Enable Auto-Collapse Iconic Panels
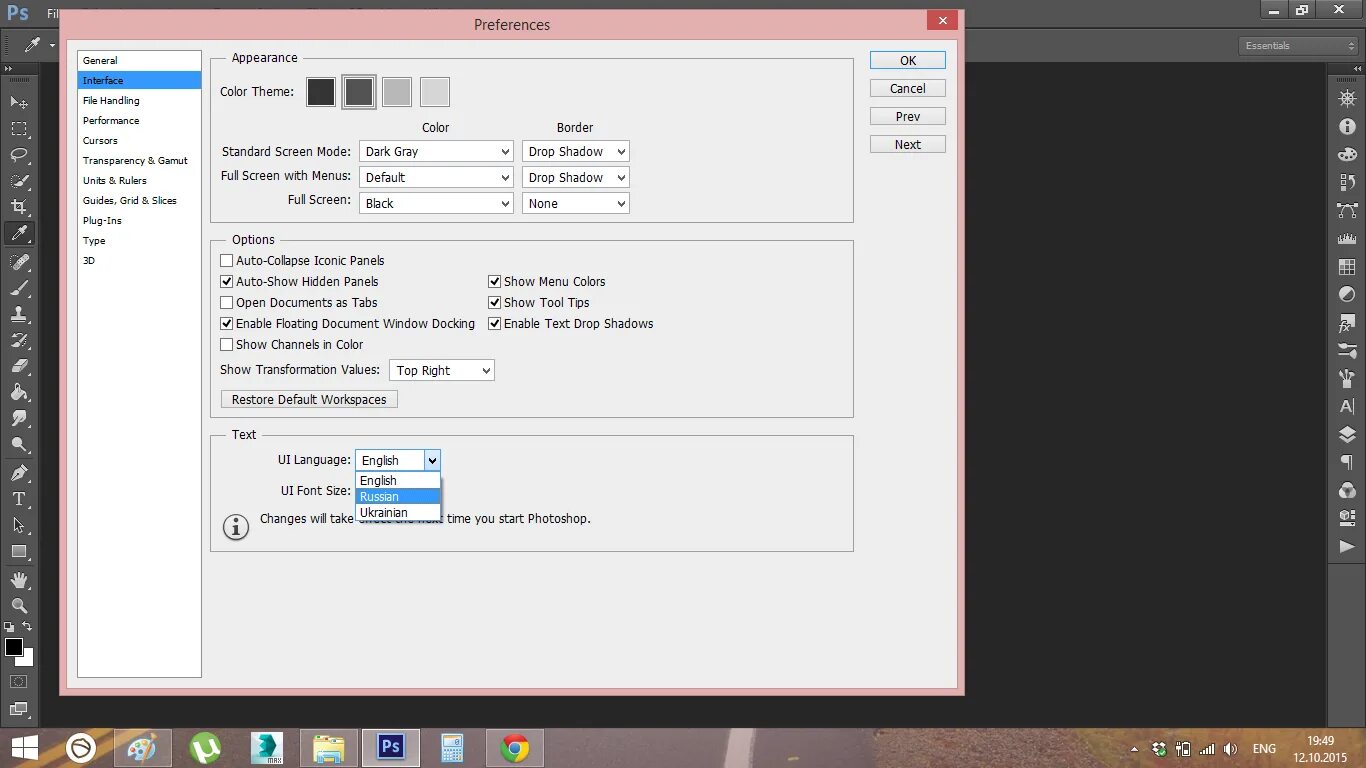Screen dimensions: 1366x768 226,260
